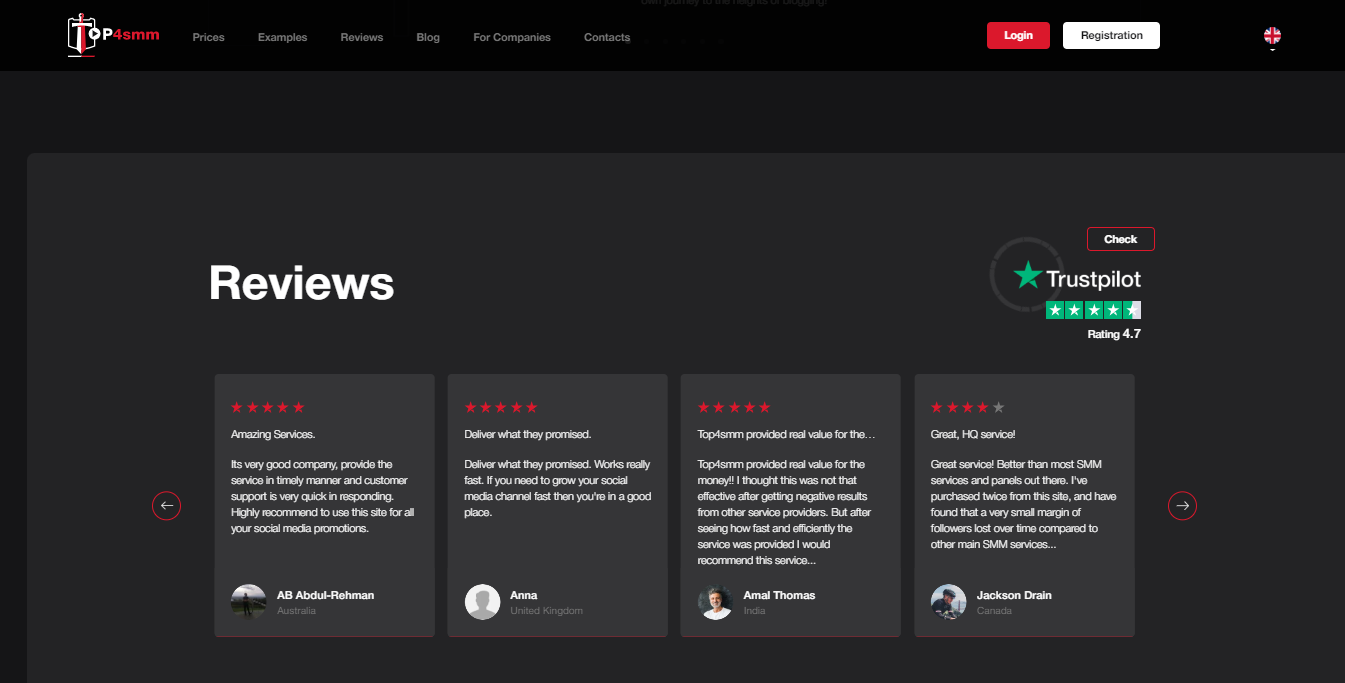Open the Prices menu item
This screenshot has height=683, width=1345.
tap(209, 37)
